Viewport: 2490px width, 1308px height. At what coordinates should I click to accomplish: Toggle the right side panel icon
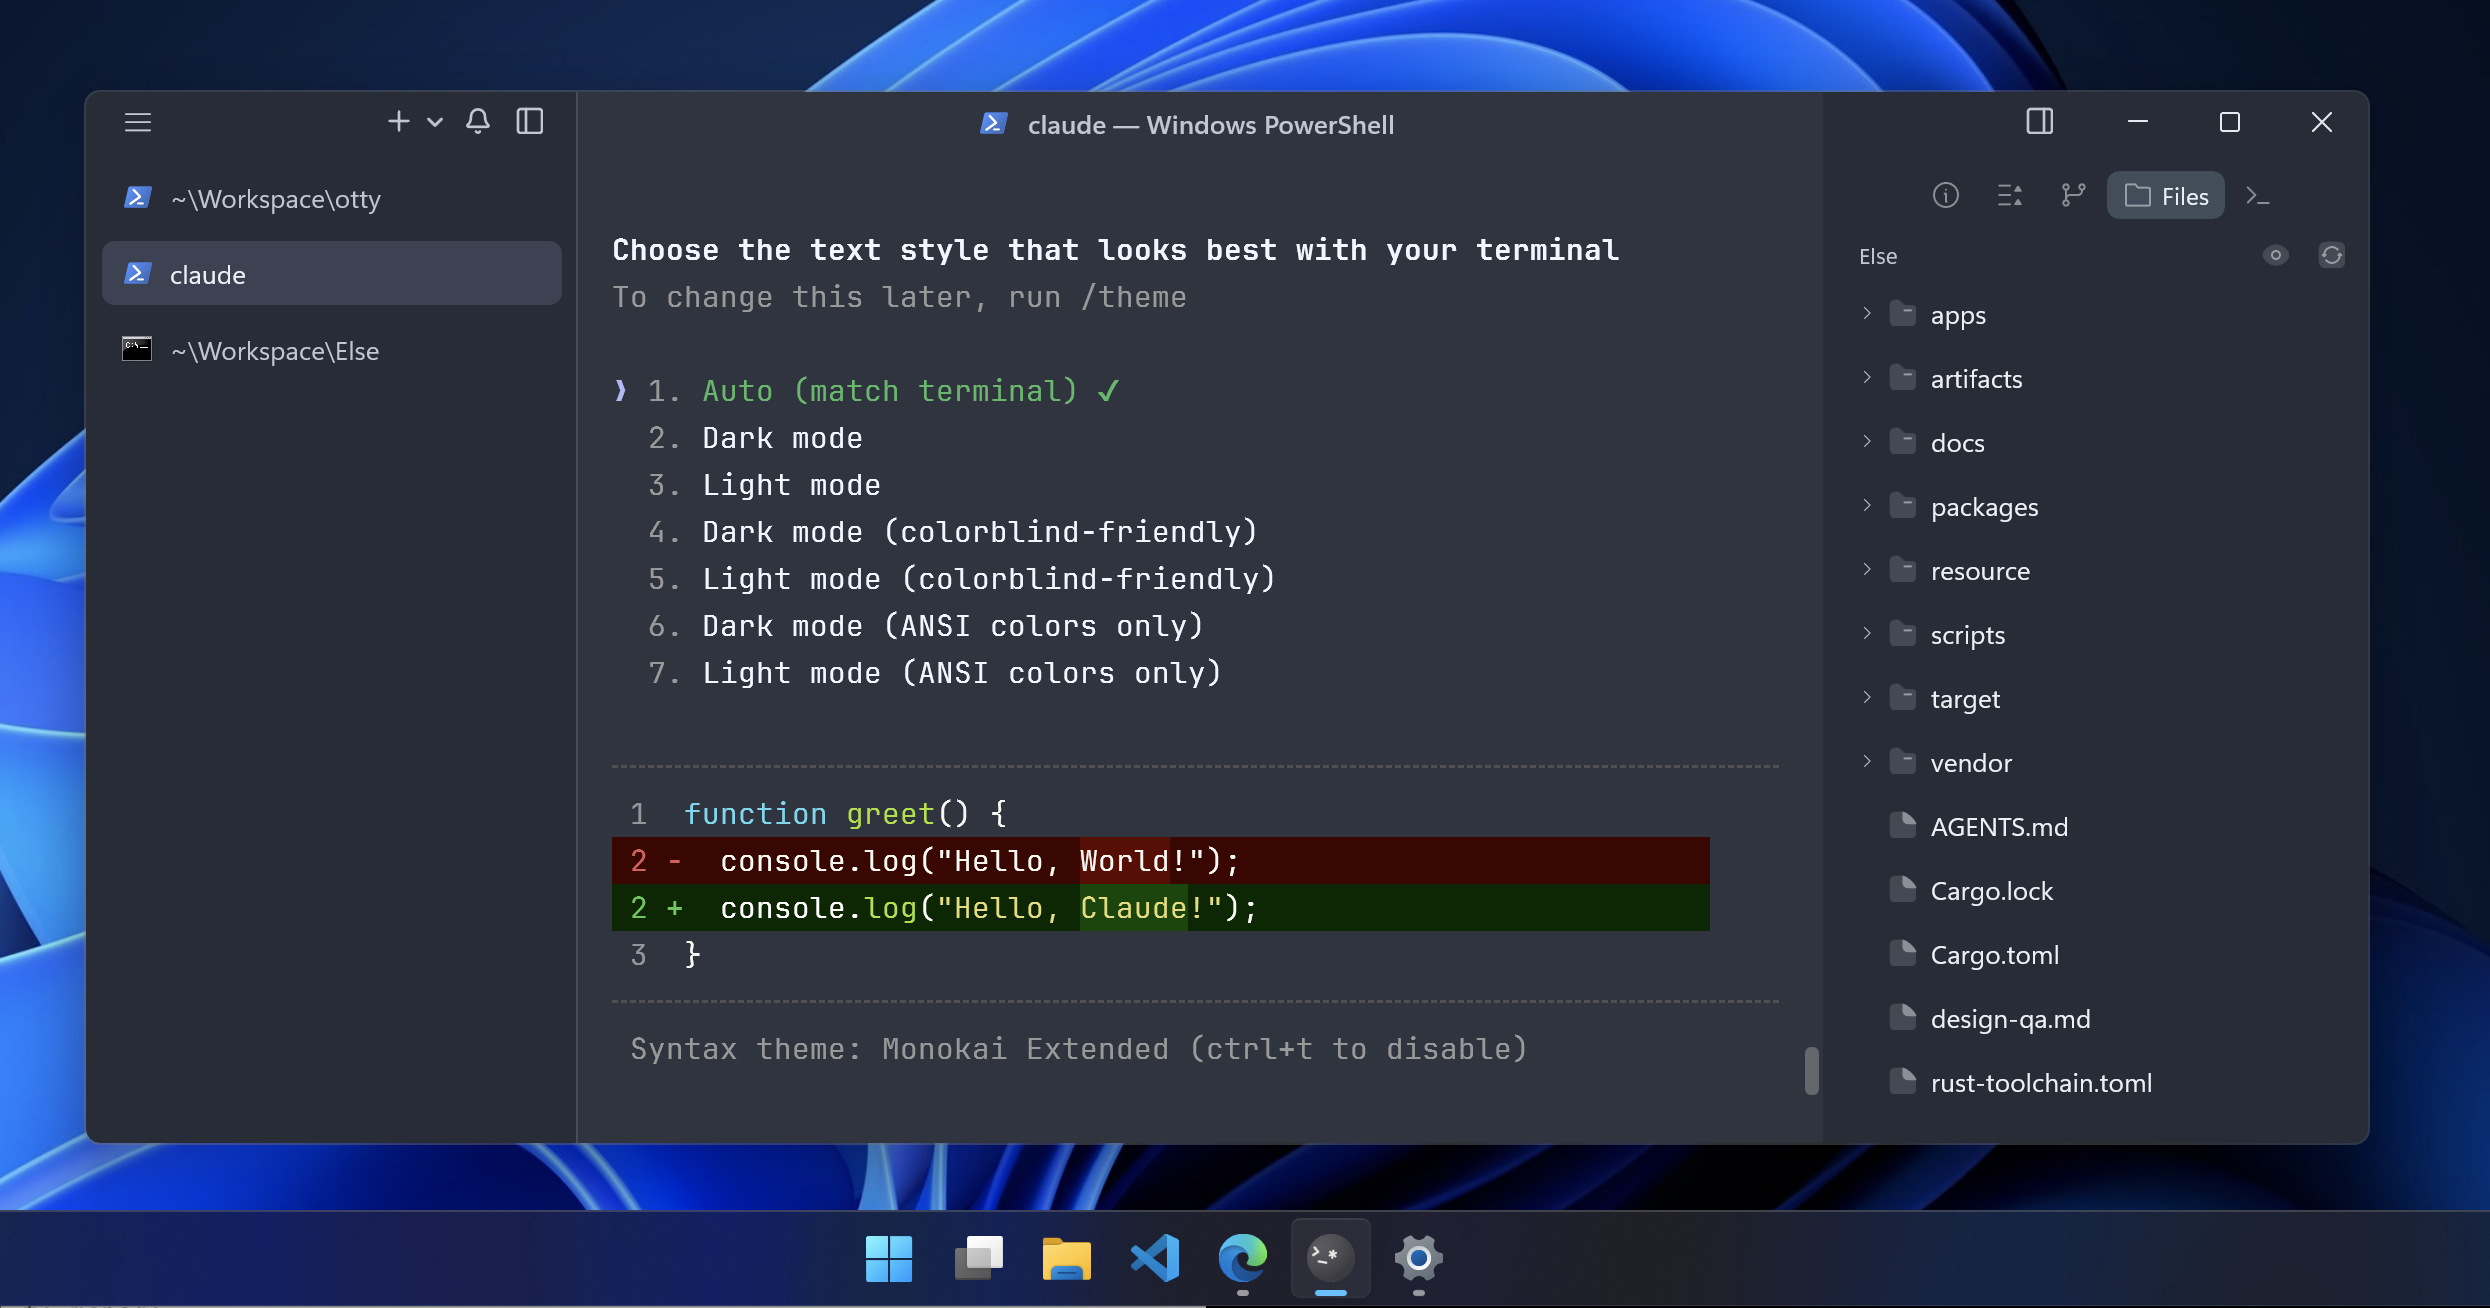2040,121
